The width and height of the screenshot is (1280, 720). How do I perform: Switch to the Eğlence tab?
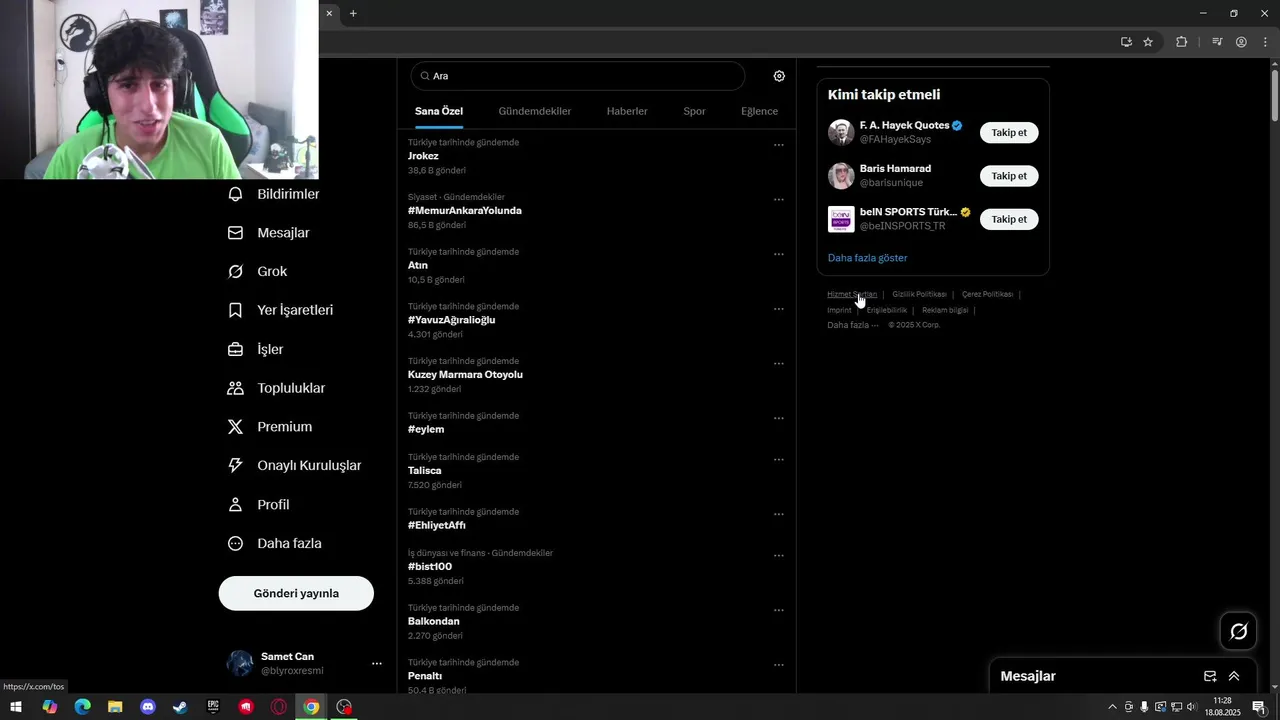pyautogui.click(x=759, y=111)
